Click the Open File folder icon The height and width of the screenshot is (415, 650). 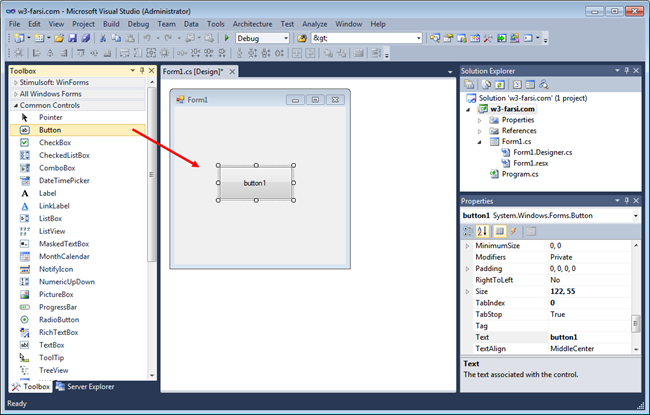pyautogui.click(x=59, y=38)
